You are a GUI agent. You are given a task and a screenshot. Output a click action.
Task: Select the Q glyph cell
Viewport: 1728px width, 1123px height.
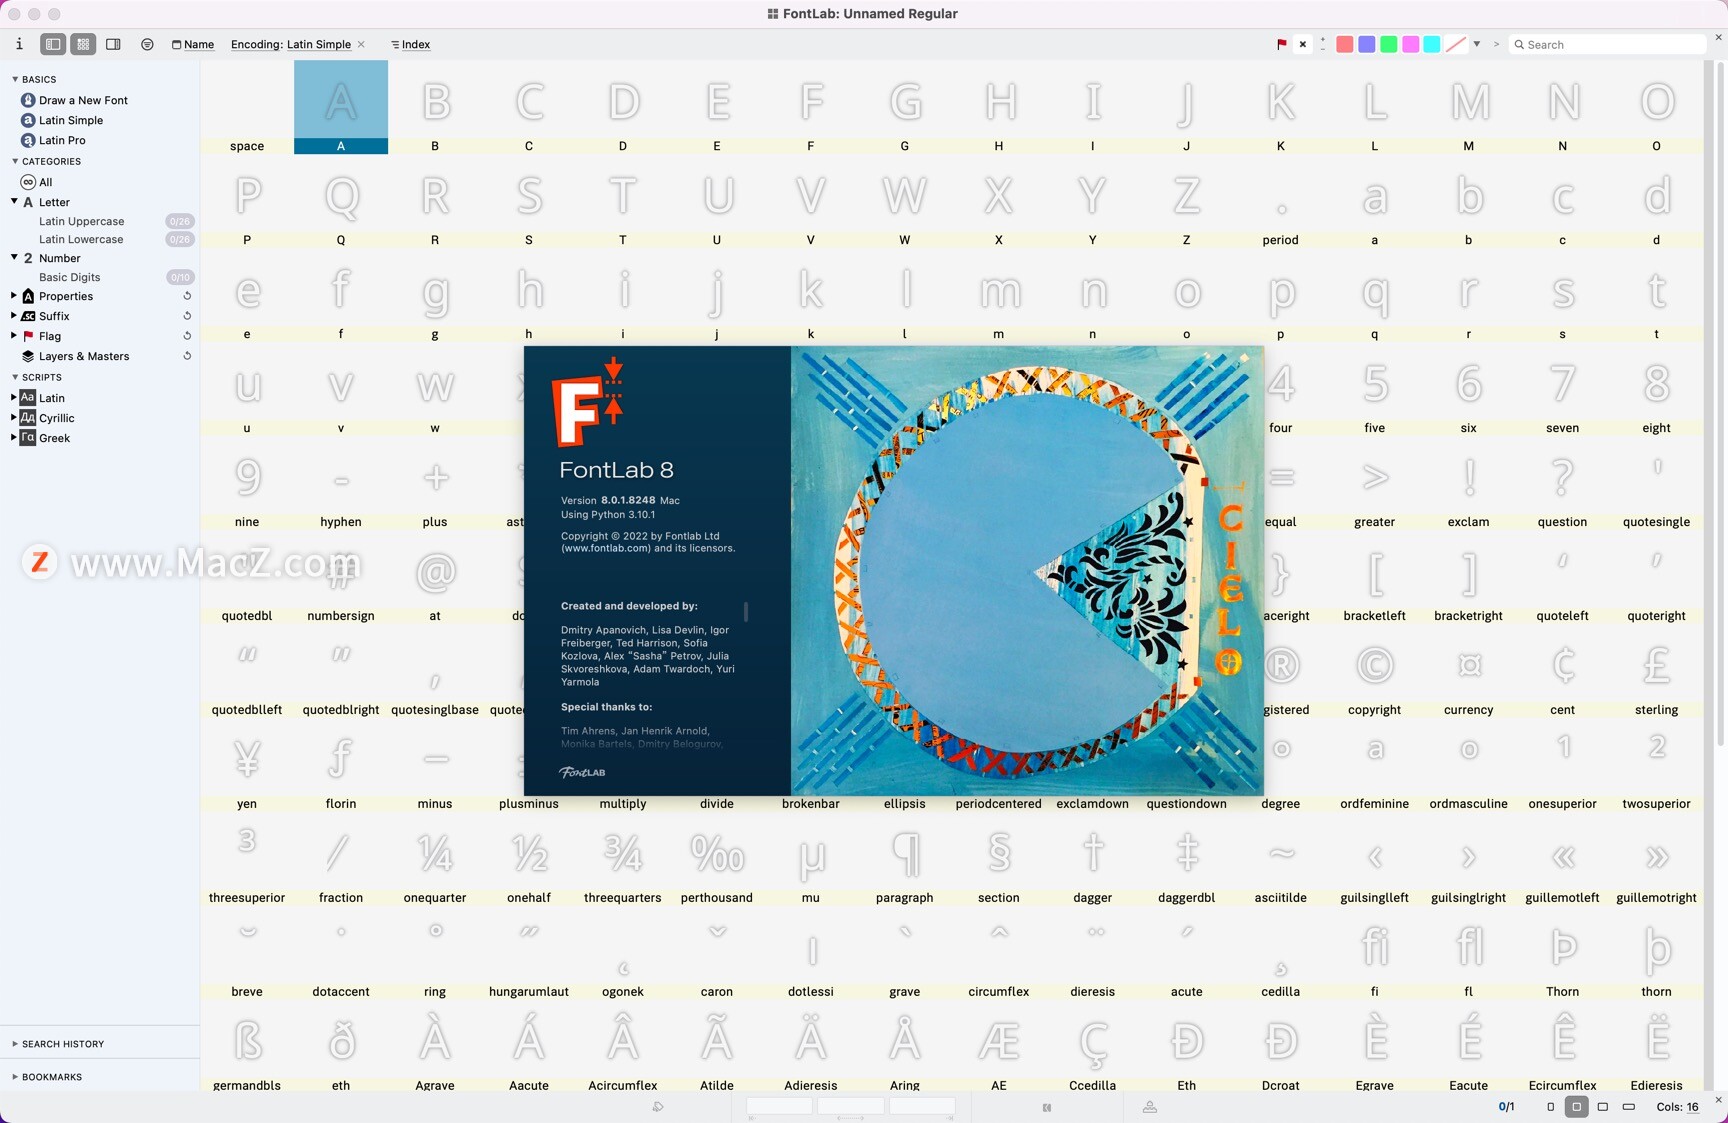coord(341,201)
